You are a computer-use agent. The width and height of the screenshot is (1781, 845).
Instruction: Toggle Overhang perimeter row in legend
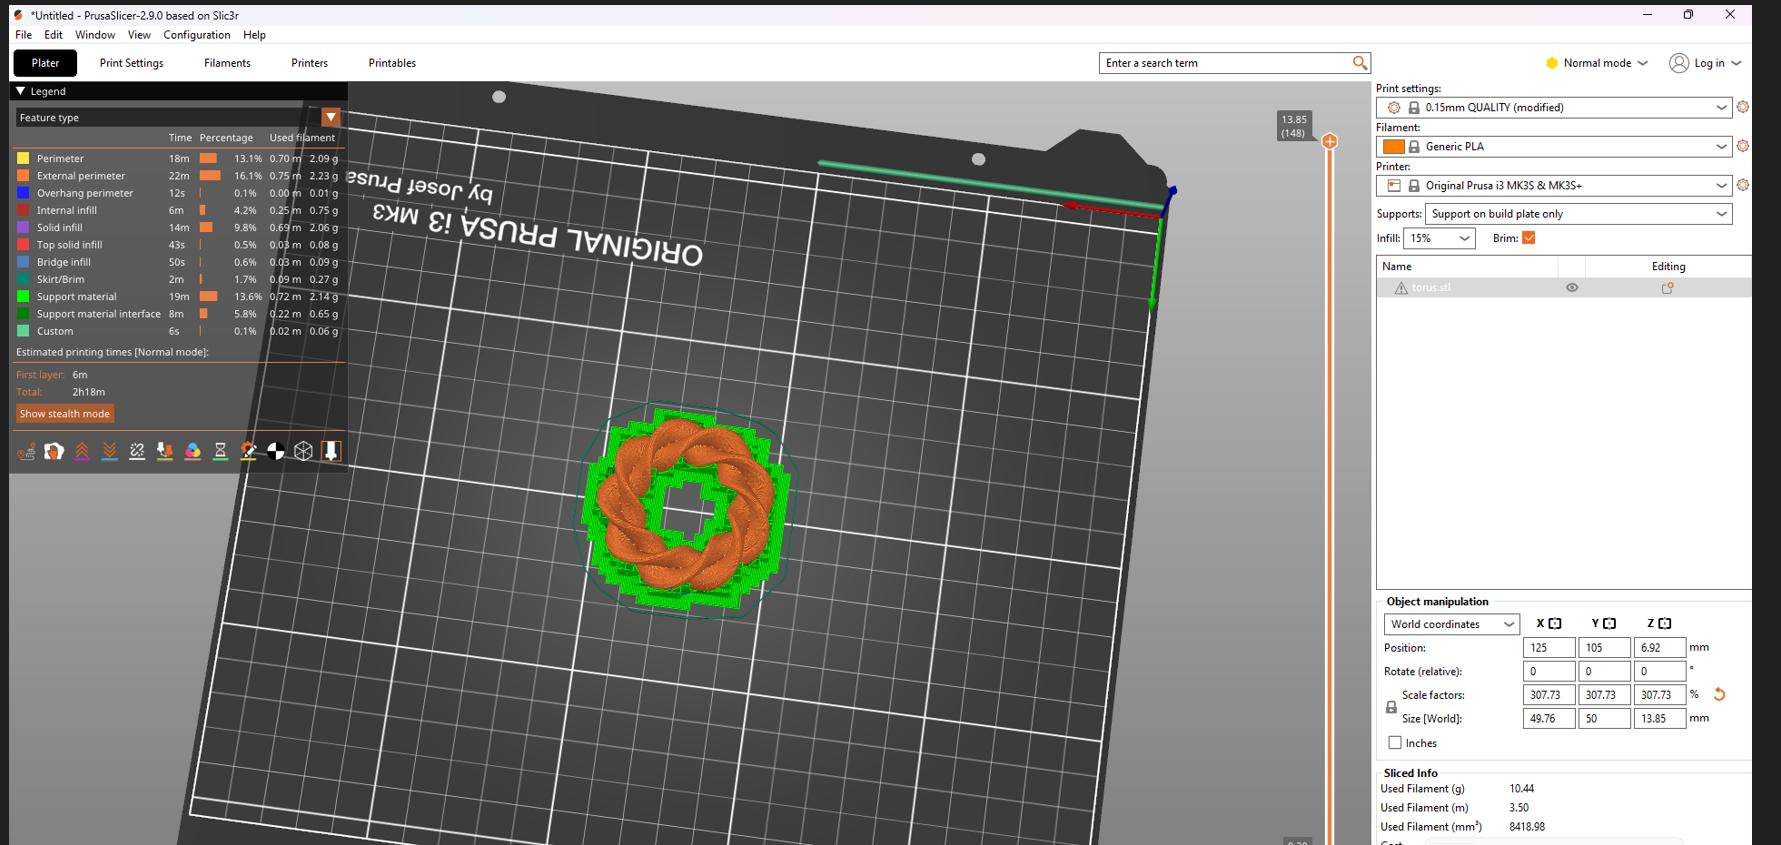(177, 193)
